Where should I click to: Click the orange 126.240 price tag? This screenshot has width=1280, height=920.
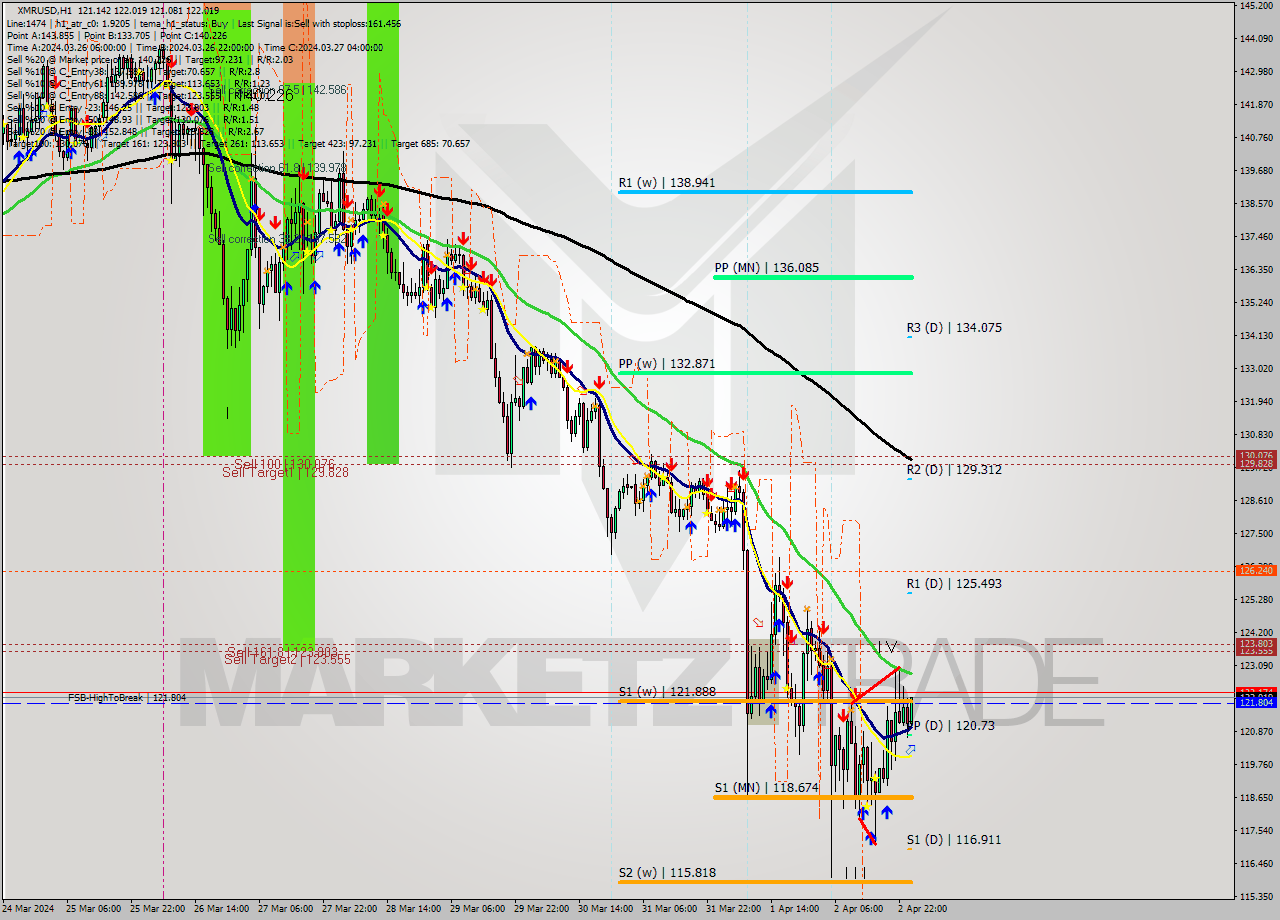(1256, 571)
